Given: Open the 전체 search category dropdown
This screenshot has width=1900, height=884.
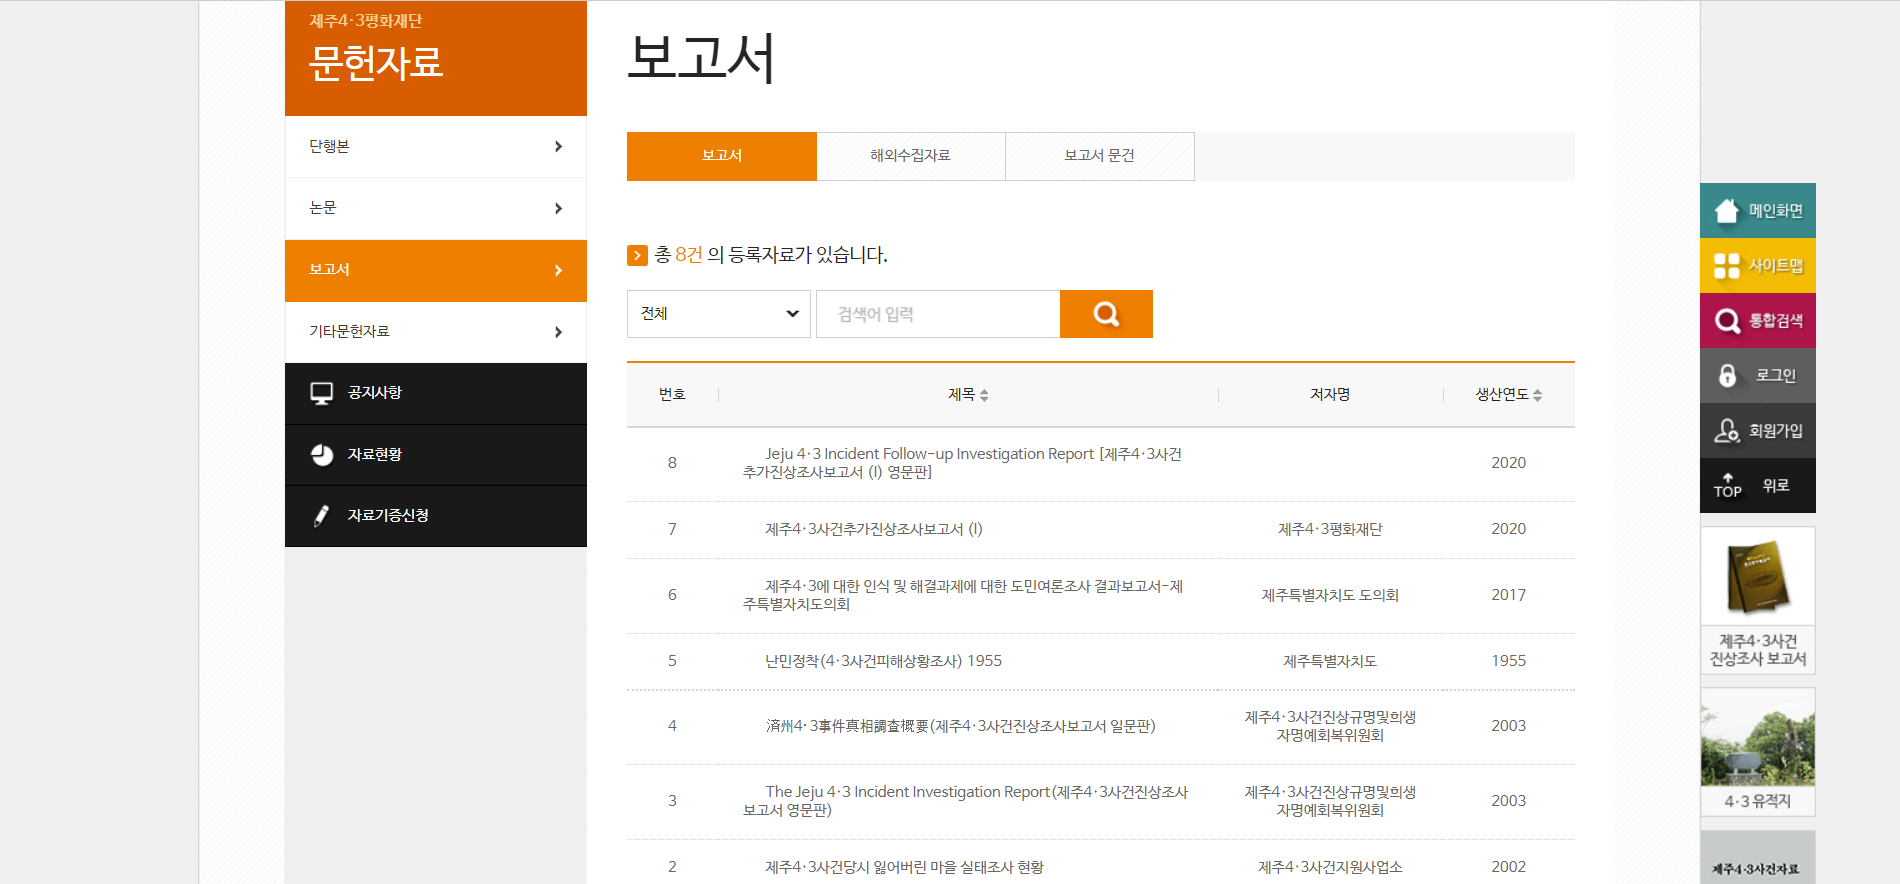Looking at the screenshot, I should [718, 314].
